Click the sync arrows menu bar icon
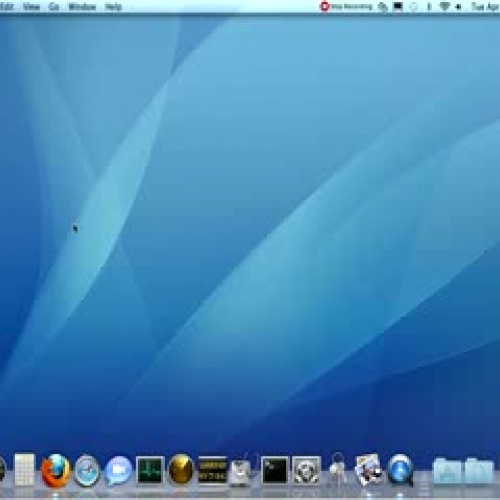 (x=383, y=7)
